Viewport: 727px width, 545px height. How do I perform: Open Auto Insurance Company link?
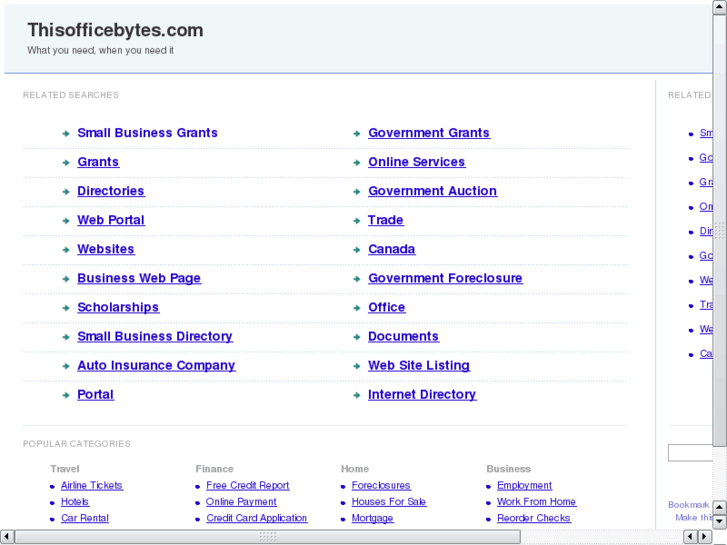point(156,365)
